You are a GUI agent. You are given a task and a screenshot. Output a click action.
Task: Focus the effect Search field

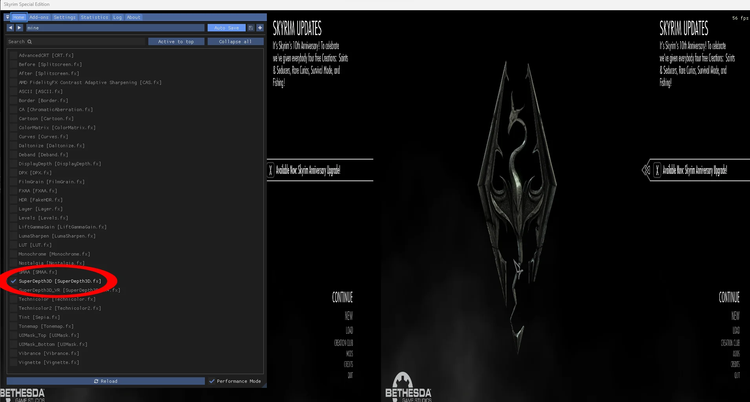(x=77, y=42)
